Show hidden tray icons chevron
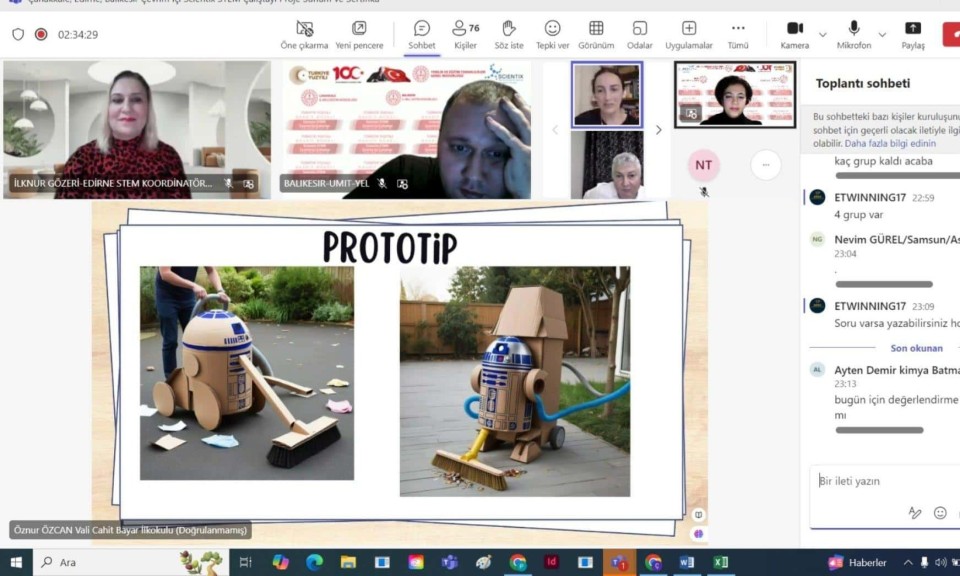This screenshot has width=960, height=576. pos(908,562)
